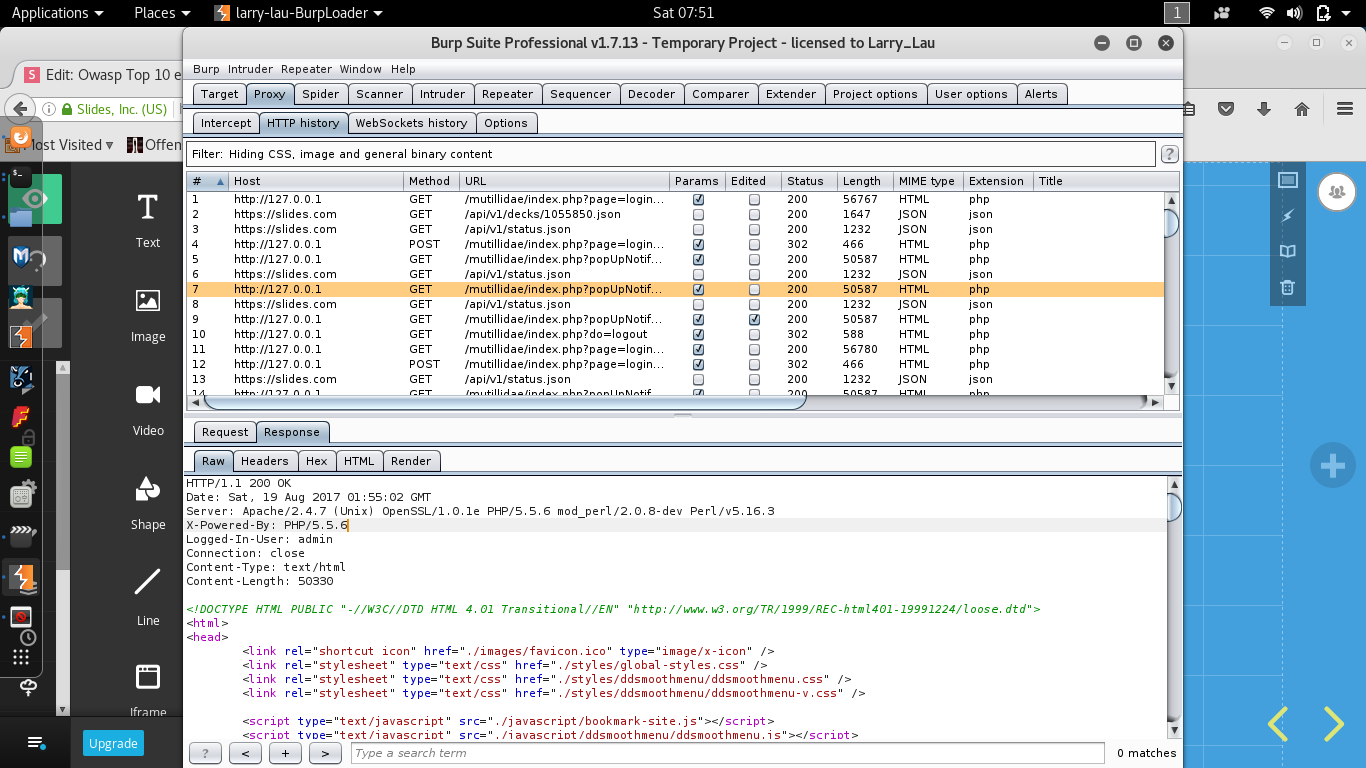Toggle Params checkbox for request row 12
The height and width of the screenshot is (768, 1366).
pos(698,364)
